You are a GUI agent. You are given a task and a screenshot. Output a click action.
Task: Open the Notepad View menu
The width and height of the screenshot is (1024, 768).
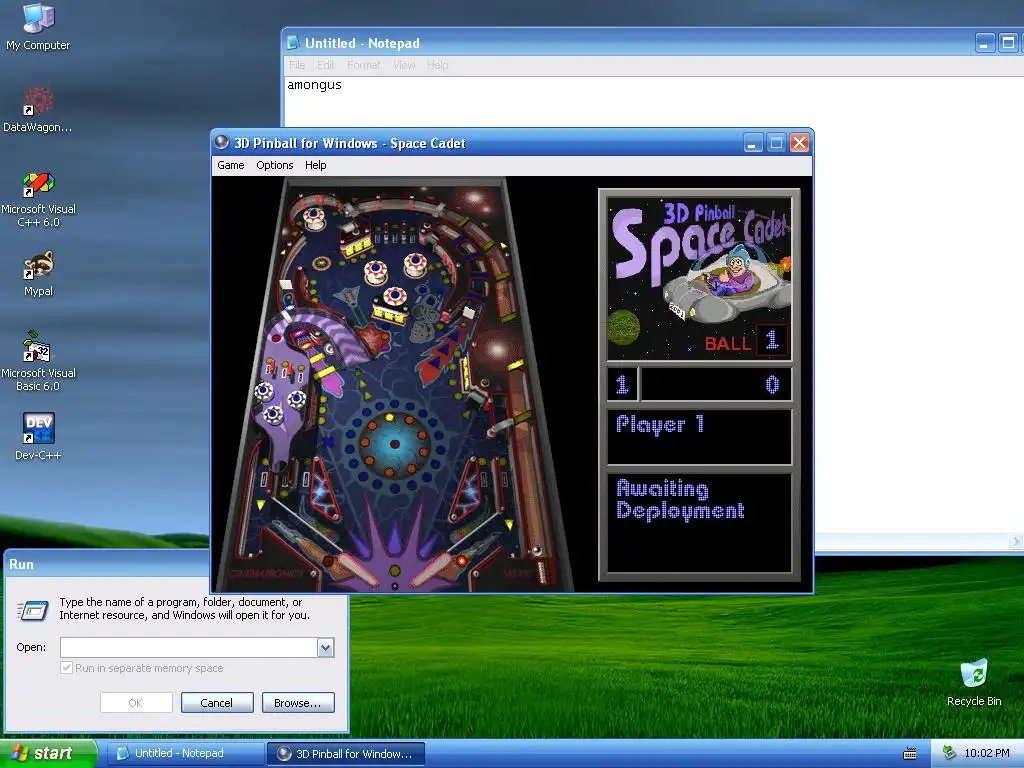click(x=404, y=65)
